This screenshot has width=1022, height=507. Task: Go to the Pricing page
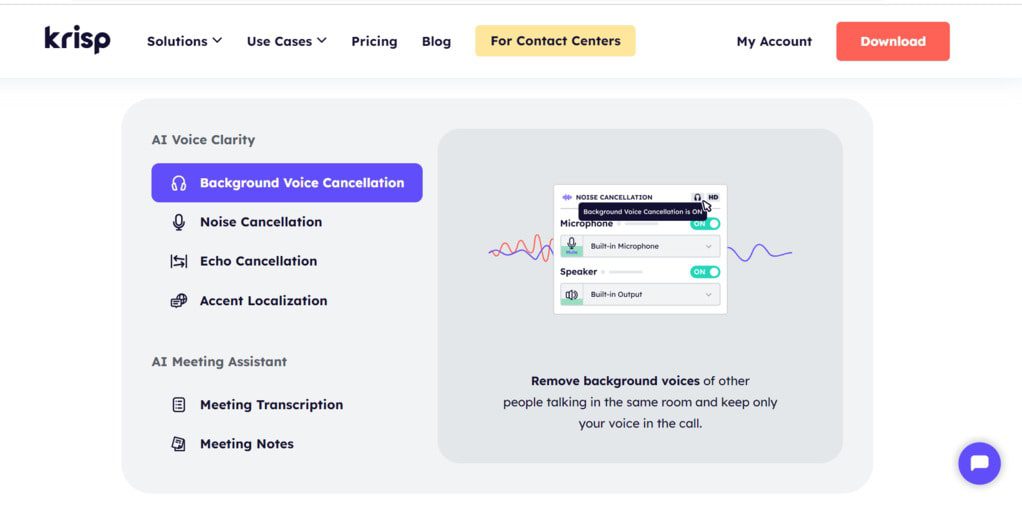pyautogui.click(x=374, y=41)
